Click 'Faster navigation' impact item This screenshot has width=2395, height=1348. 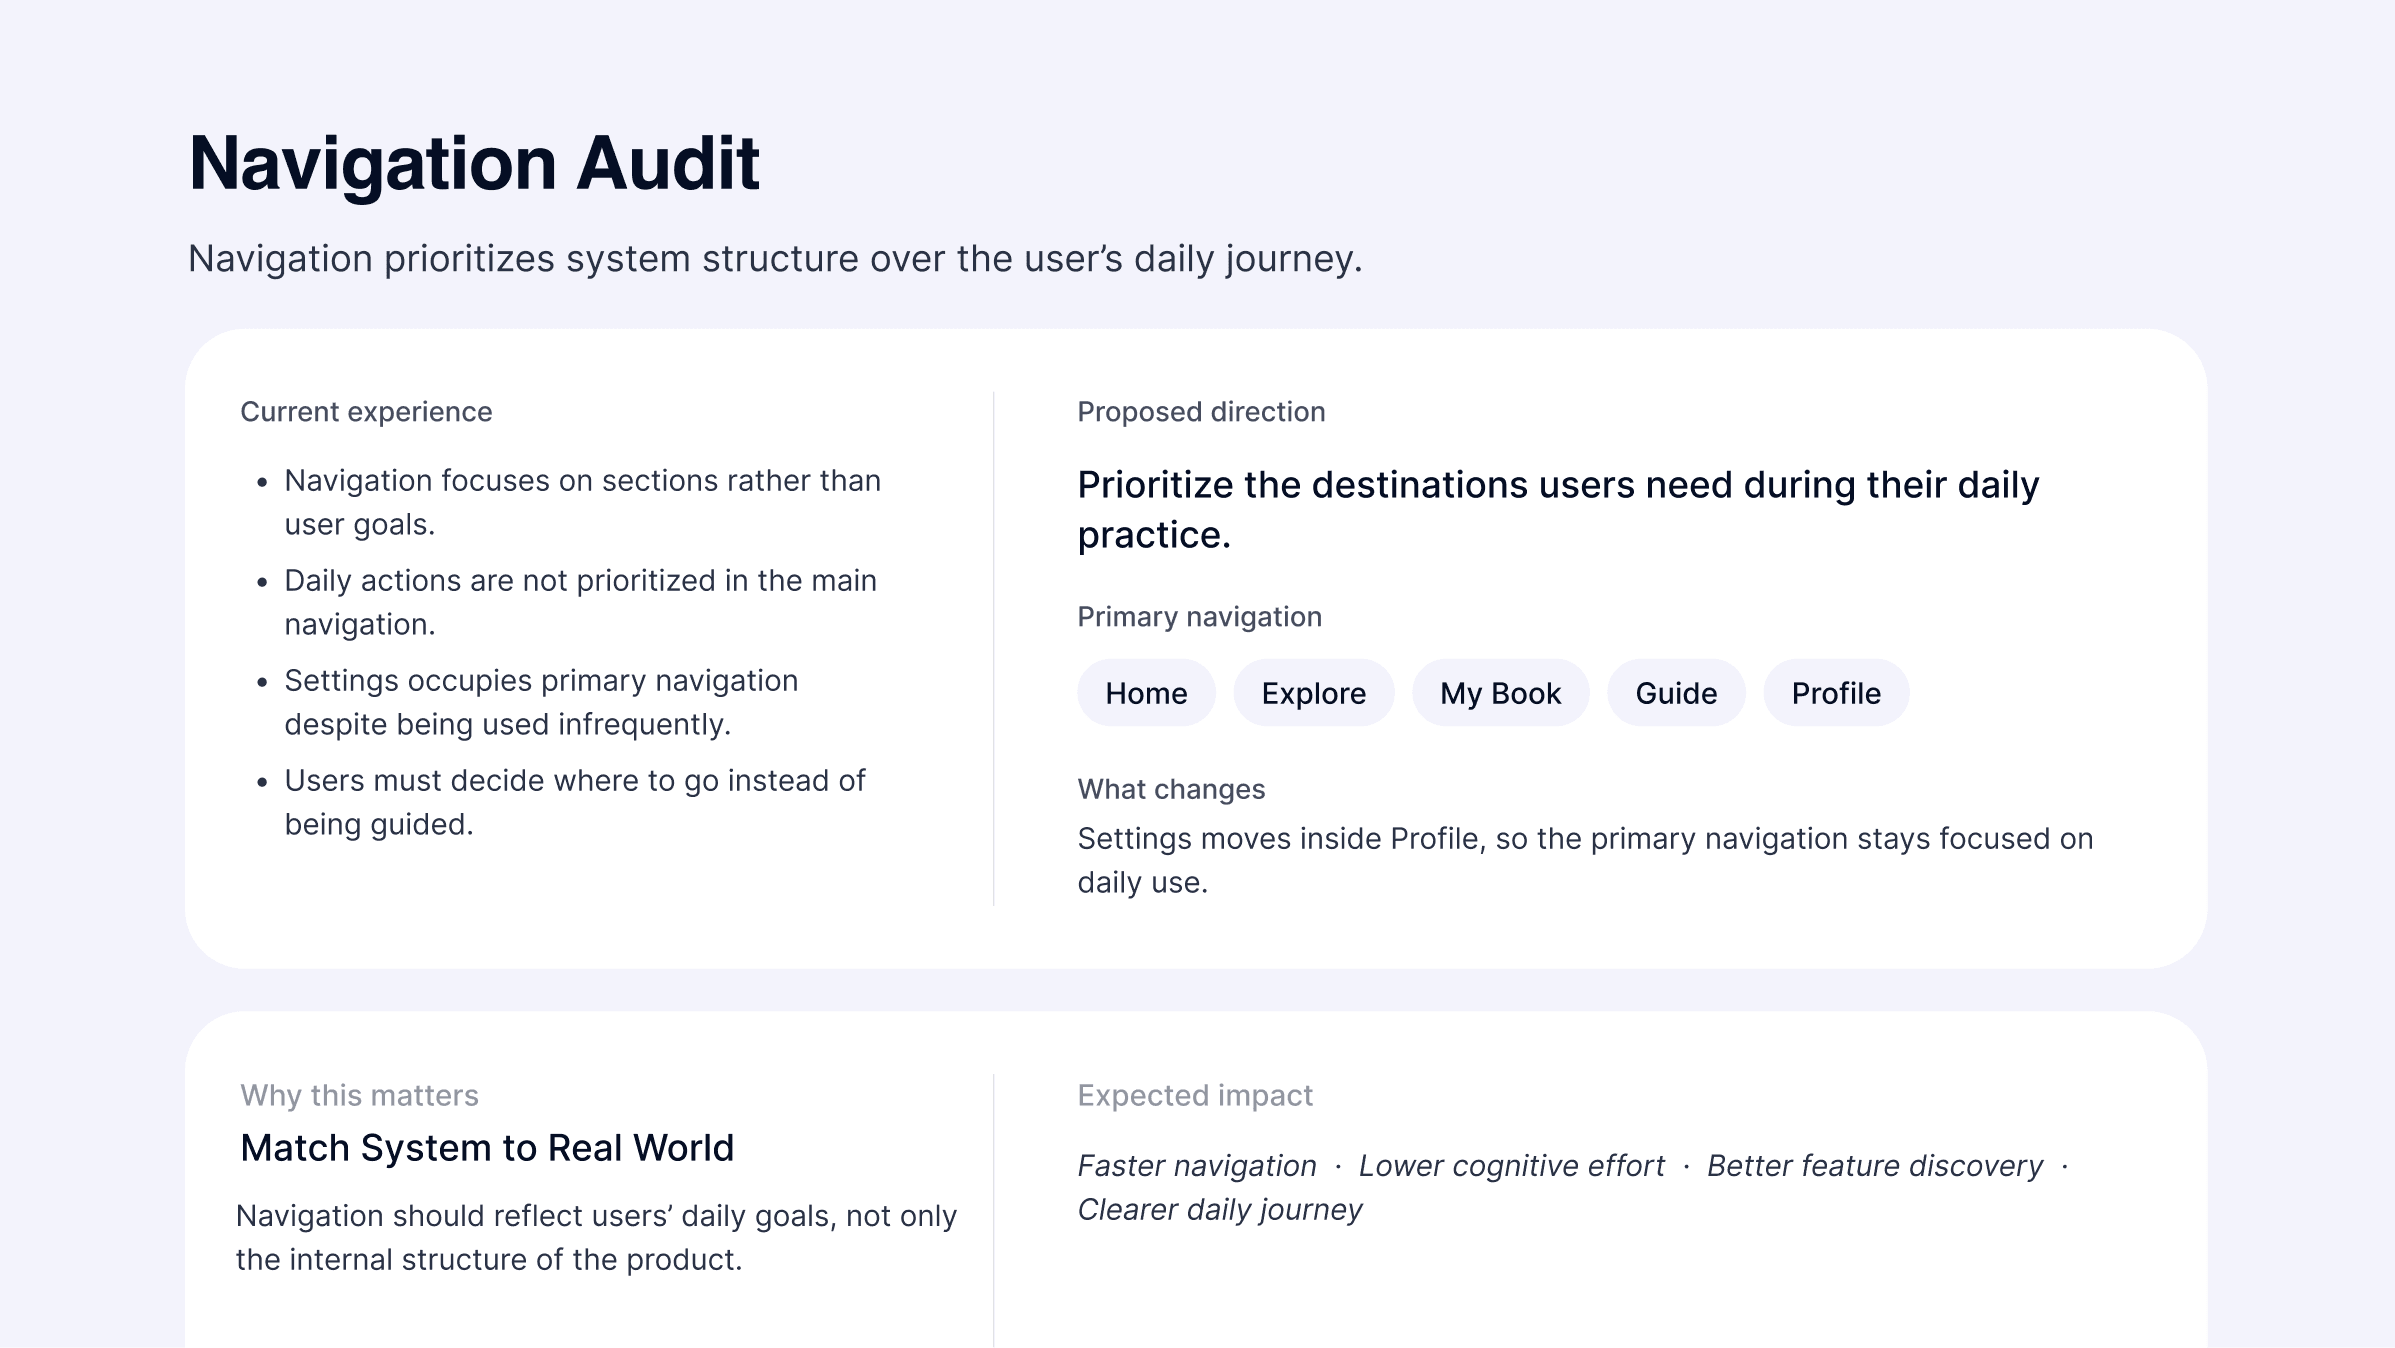pyautogui.click(x=1197, y=1166)
